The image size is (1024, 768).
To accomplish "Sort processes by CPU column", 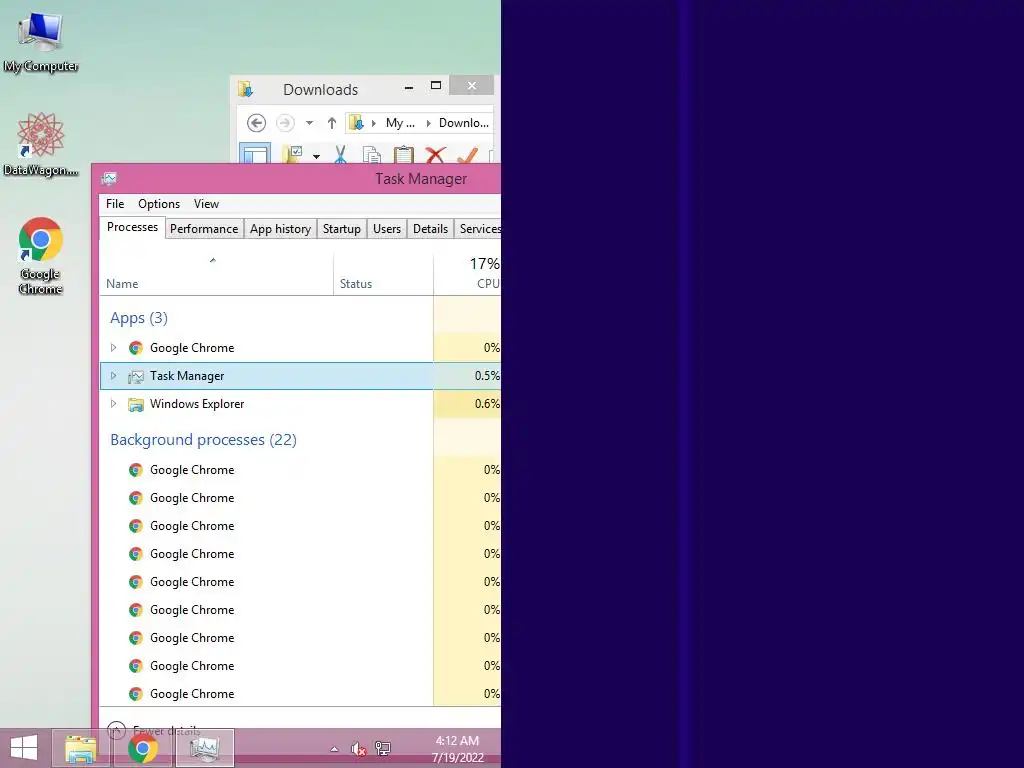I will pyautogui.click(x=468, y=275).
